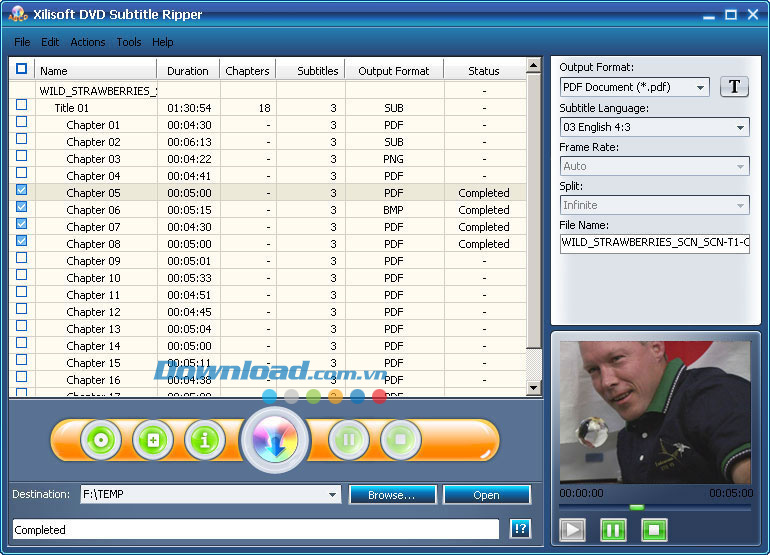Click the Open DVD disc icon
The width and height of the screenshot is (770, 555).
(x=101, y=440)
